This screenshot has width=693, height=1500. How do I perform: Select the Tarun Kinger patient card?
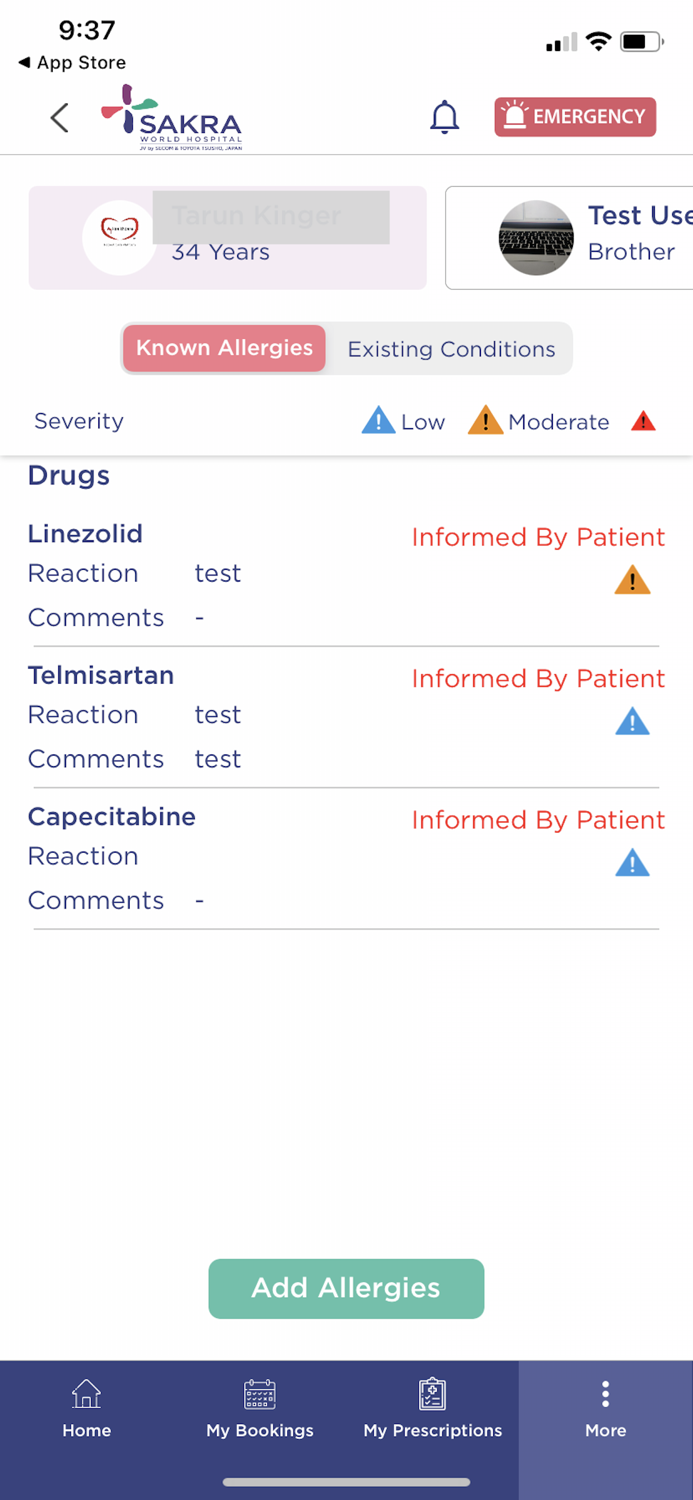[x=228, y=237]
